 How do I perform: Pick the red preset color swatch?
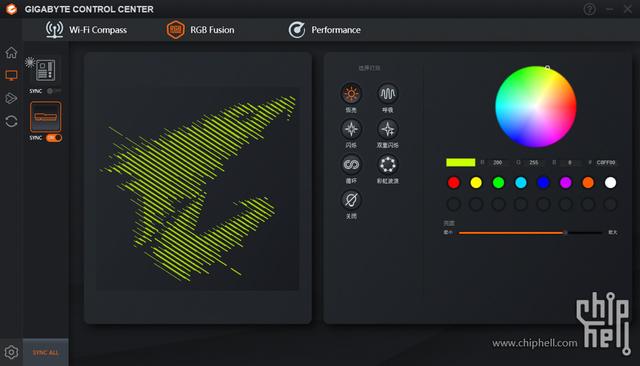[453, 182]
